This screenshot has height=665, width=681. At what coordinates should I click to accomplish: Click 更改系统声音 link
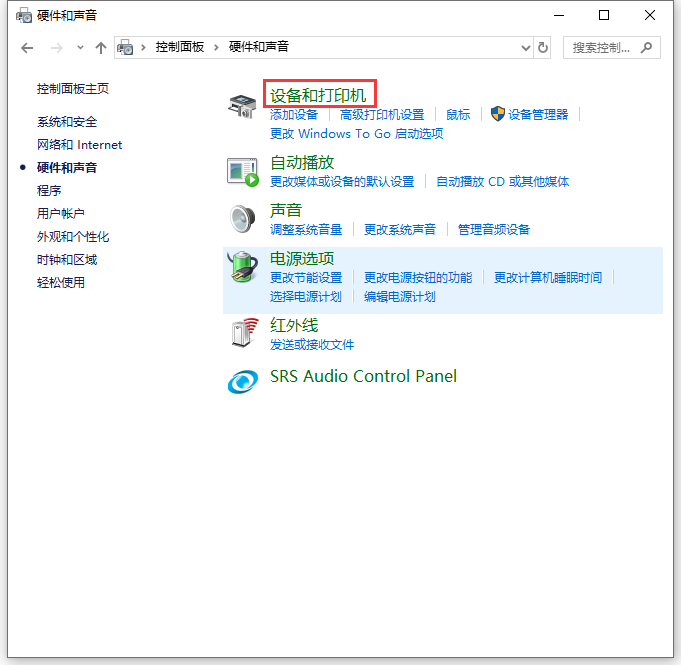[400, 229]
